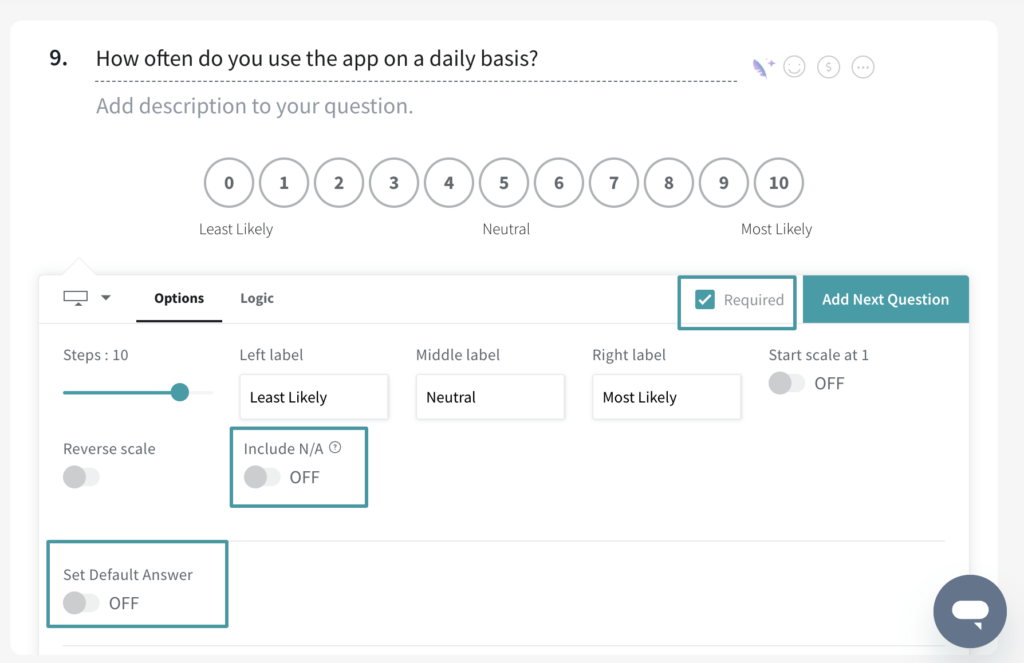Select the dollar sign scoring icon
1024x663 pixels.
point(828,65)
